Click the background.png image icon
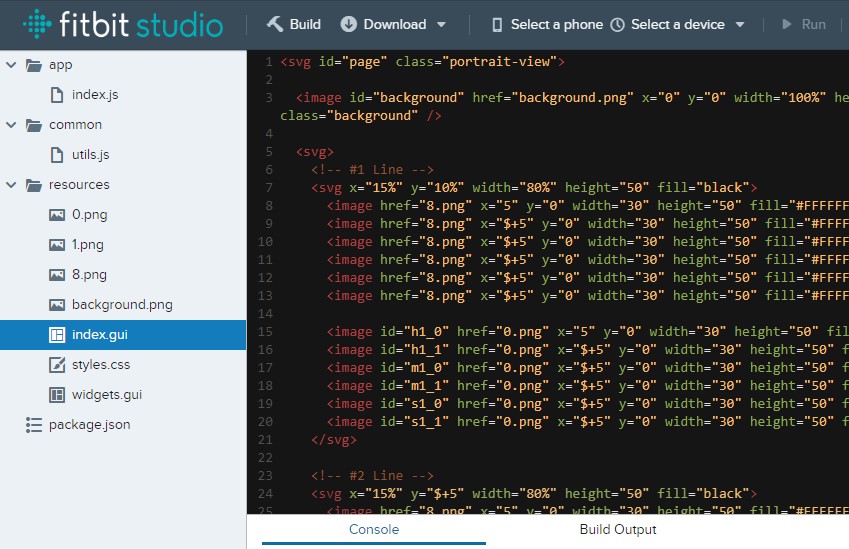 pos(57,305)
